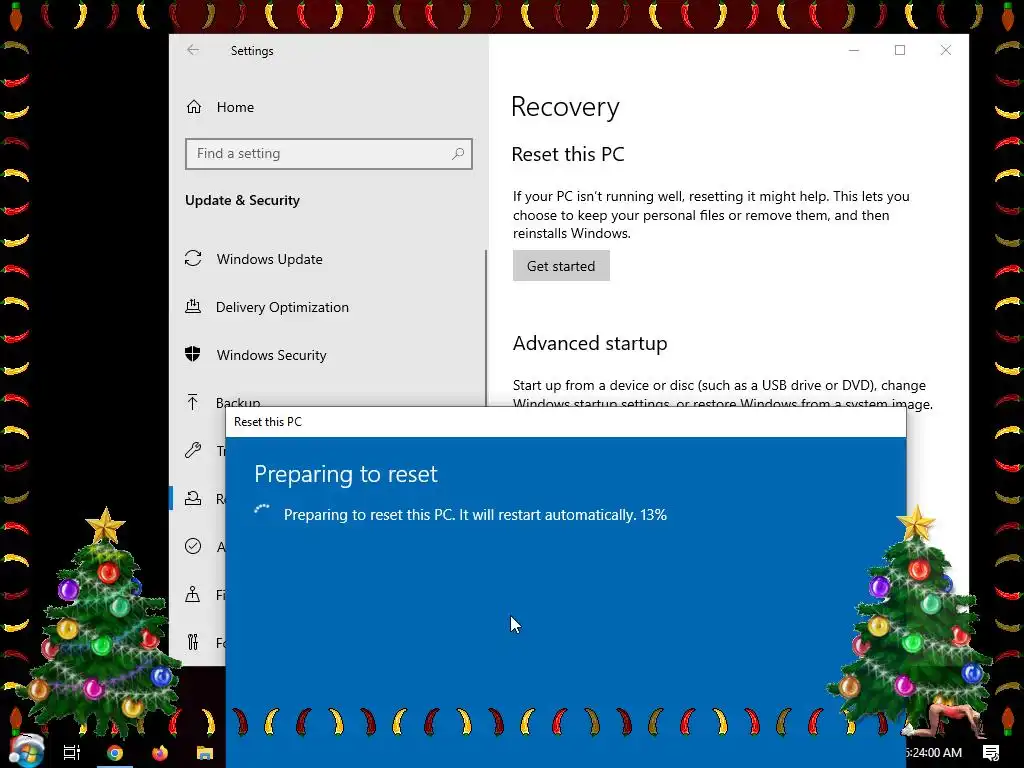Open the Start menu orb
The height and width of the screenshot is (768, 1024).
[x=26, y=751]
